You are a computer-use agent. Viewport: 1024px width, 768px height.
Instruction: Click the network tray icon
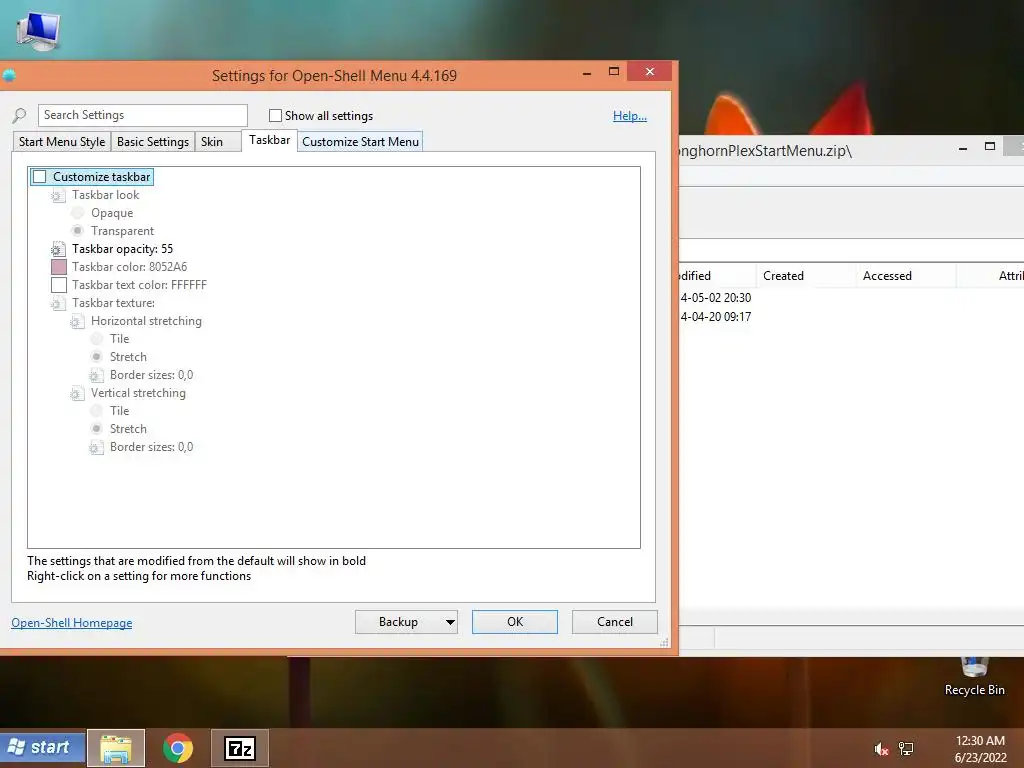(x=906, y=748)
